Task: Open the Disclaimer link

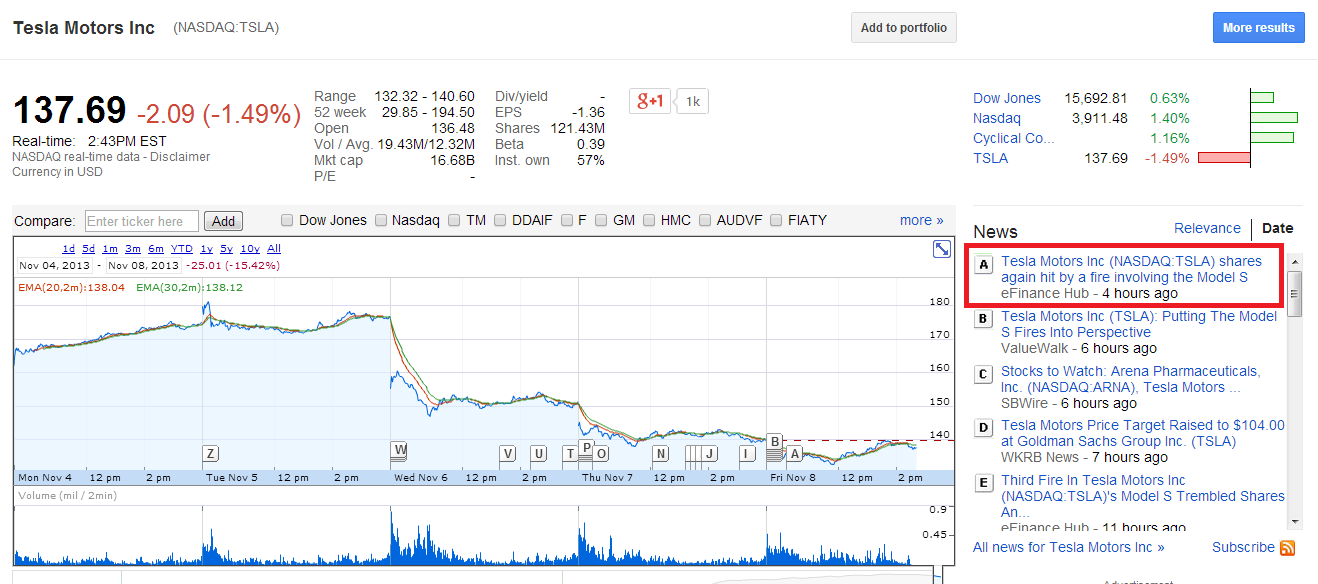Action: [x=180, y=157]
